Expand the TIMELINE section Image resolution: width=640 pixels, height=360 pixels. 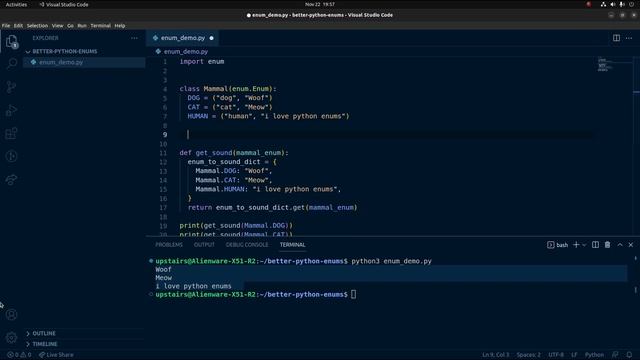44,344
